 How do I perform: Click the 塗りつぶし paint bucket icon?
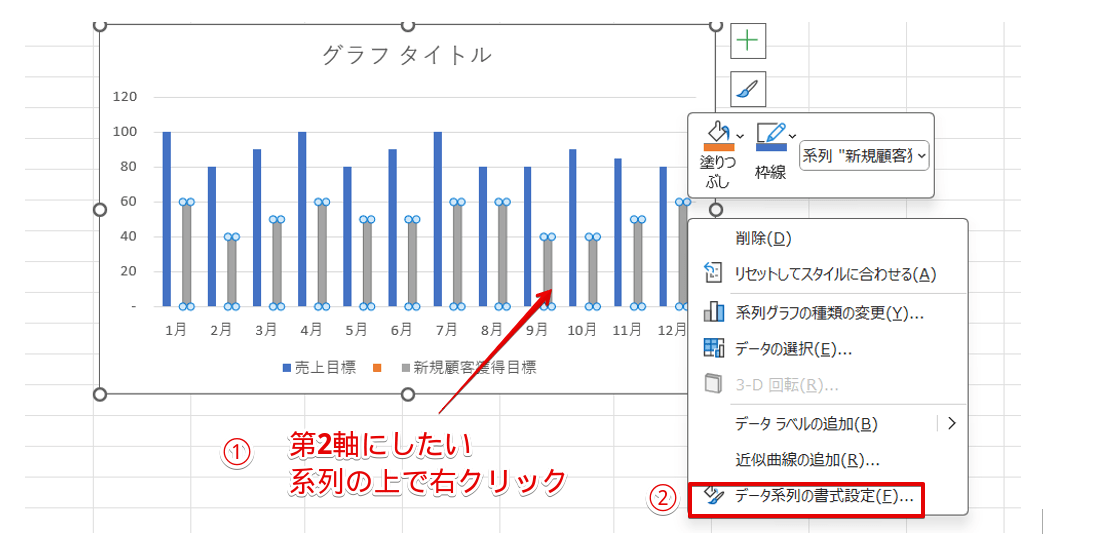click(717, 134)
